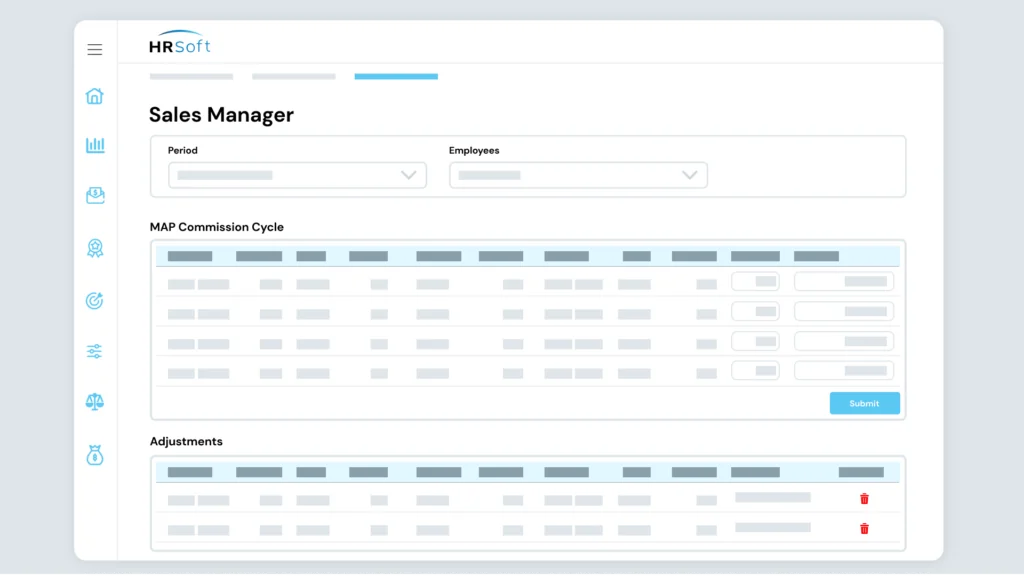Open the hamburger menu

pyautogui.click(x=95, y=50)
